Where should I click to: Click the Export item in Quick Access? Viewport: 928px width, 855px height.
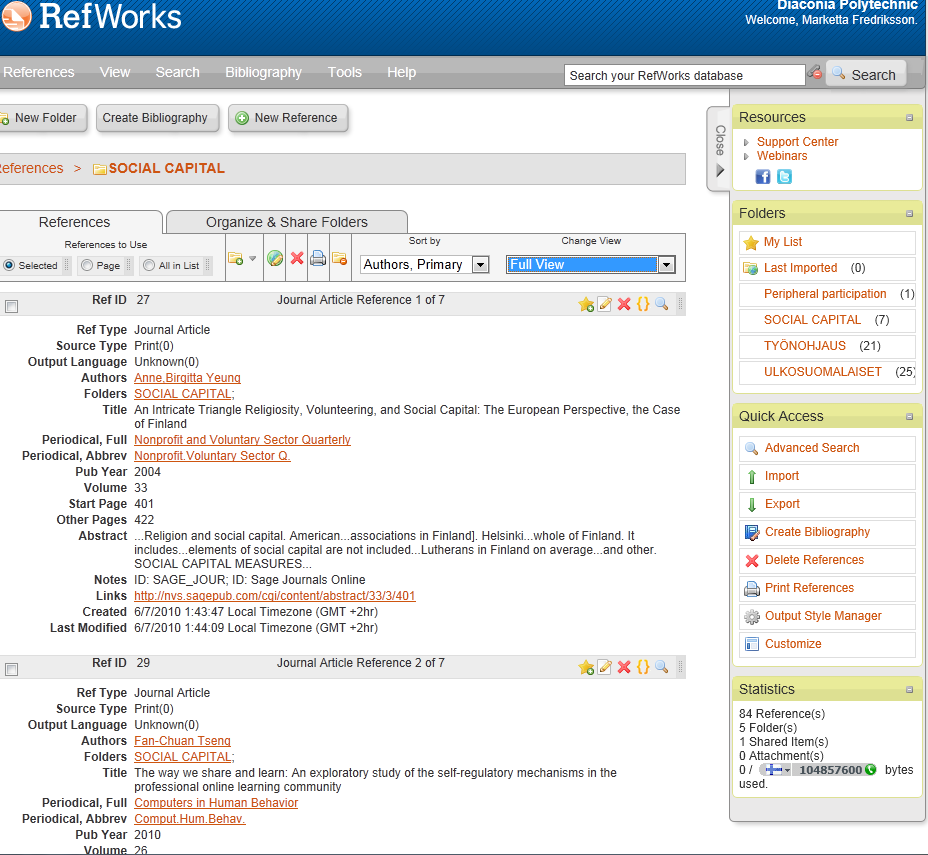[782, 504]
